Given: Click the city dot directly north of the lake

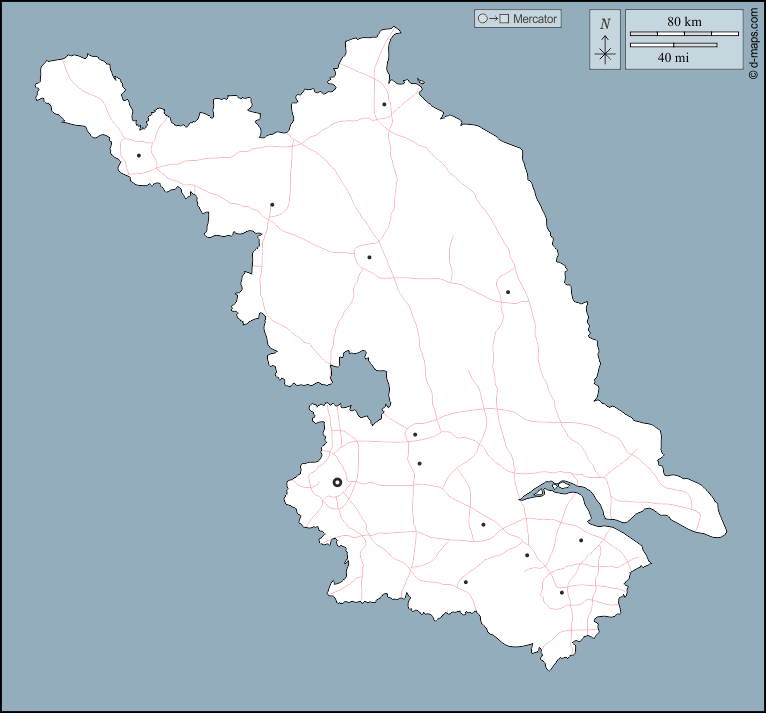Looking at the screenshot, I should coord(369,257).
